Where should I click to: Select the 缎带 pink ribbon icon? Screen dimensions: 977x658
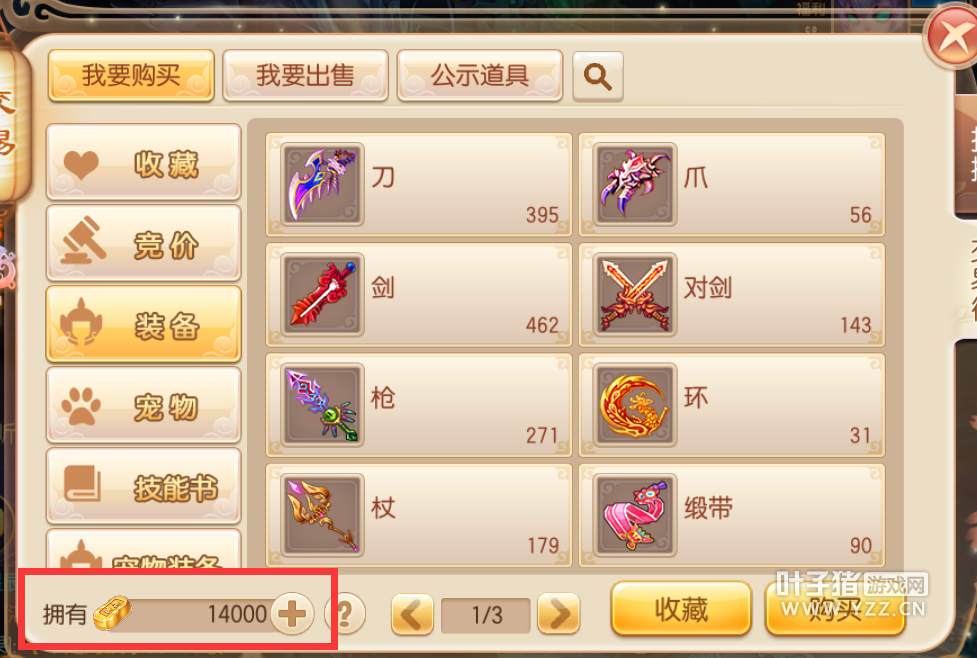click(x=634, y=515)
